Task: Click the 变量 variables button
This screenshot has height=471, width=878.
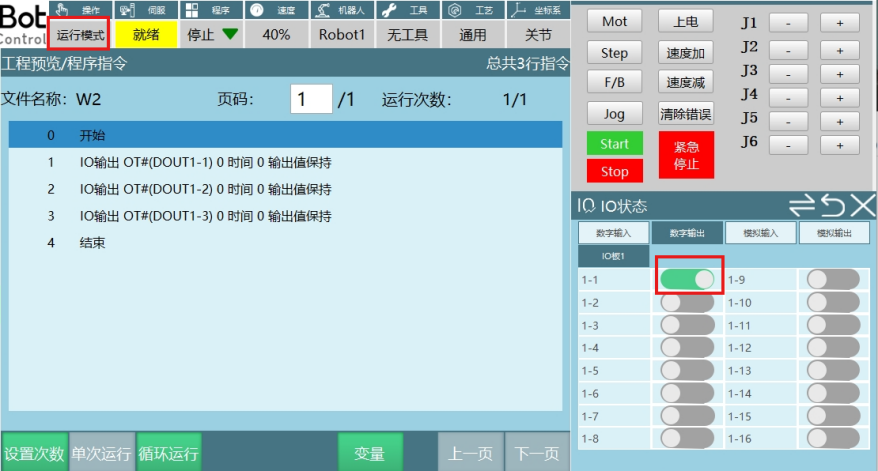Action: (370, 453)
